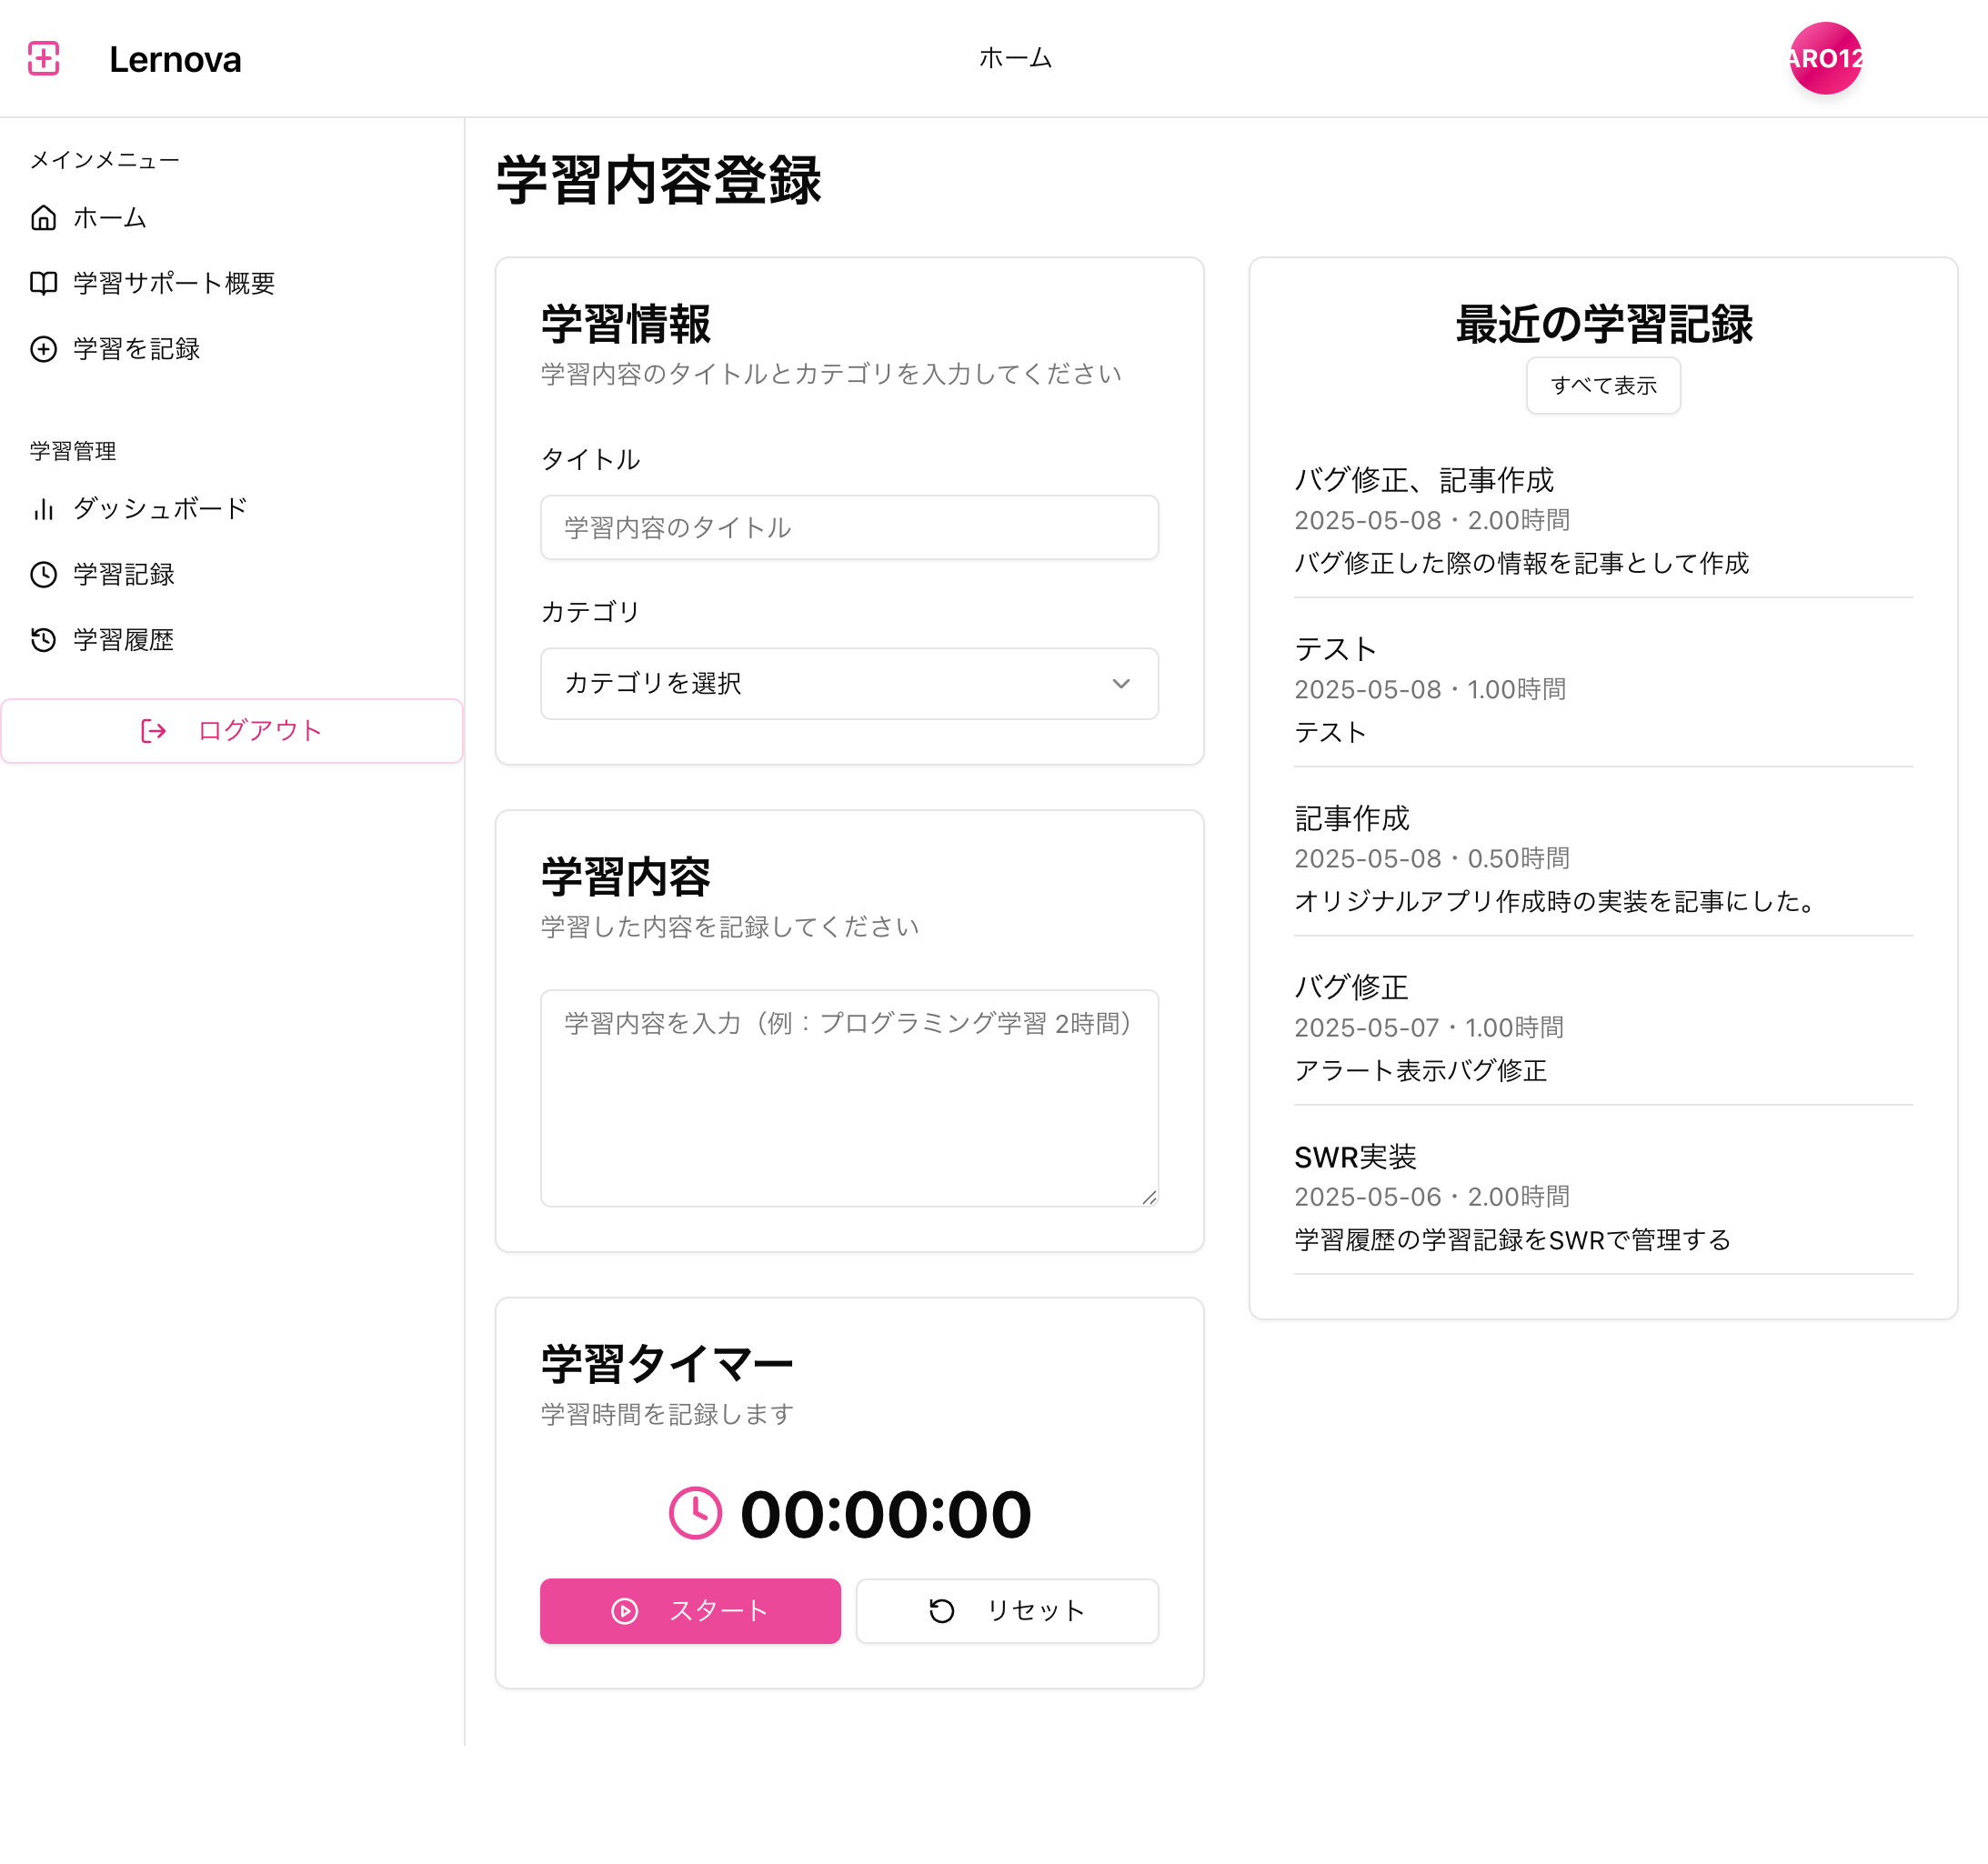Open the user avatar in header

point(1825,58)
